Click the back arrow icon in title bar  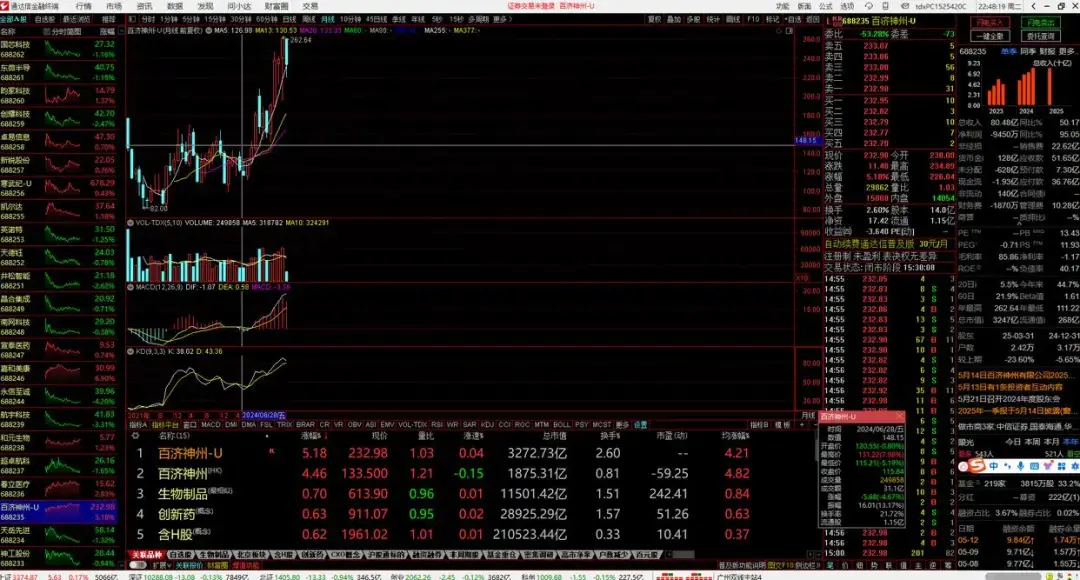(1033, 6)
